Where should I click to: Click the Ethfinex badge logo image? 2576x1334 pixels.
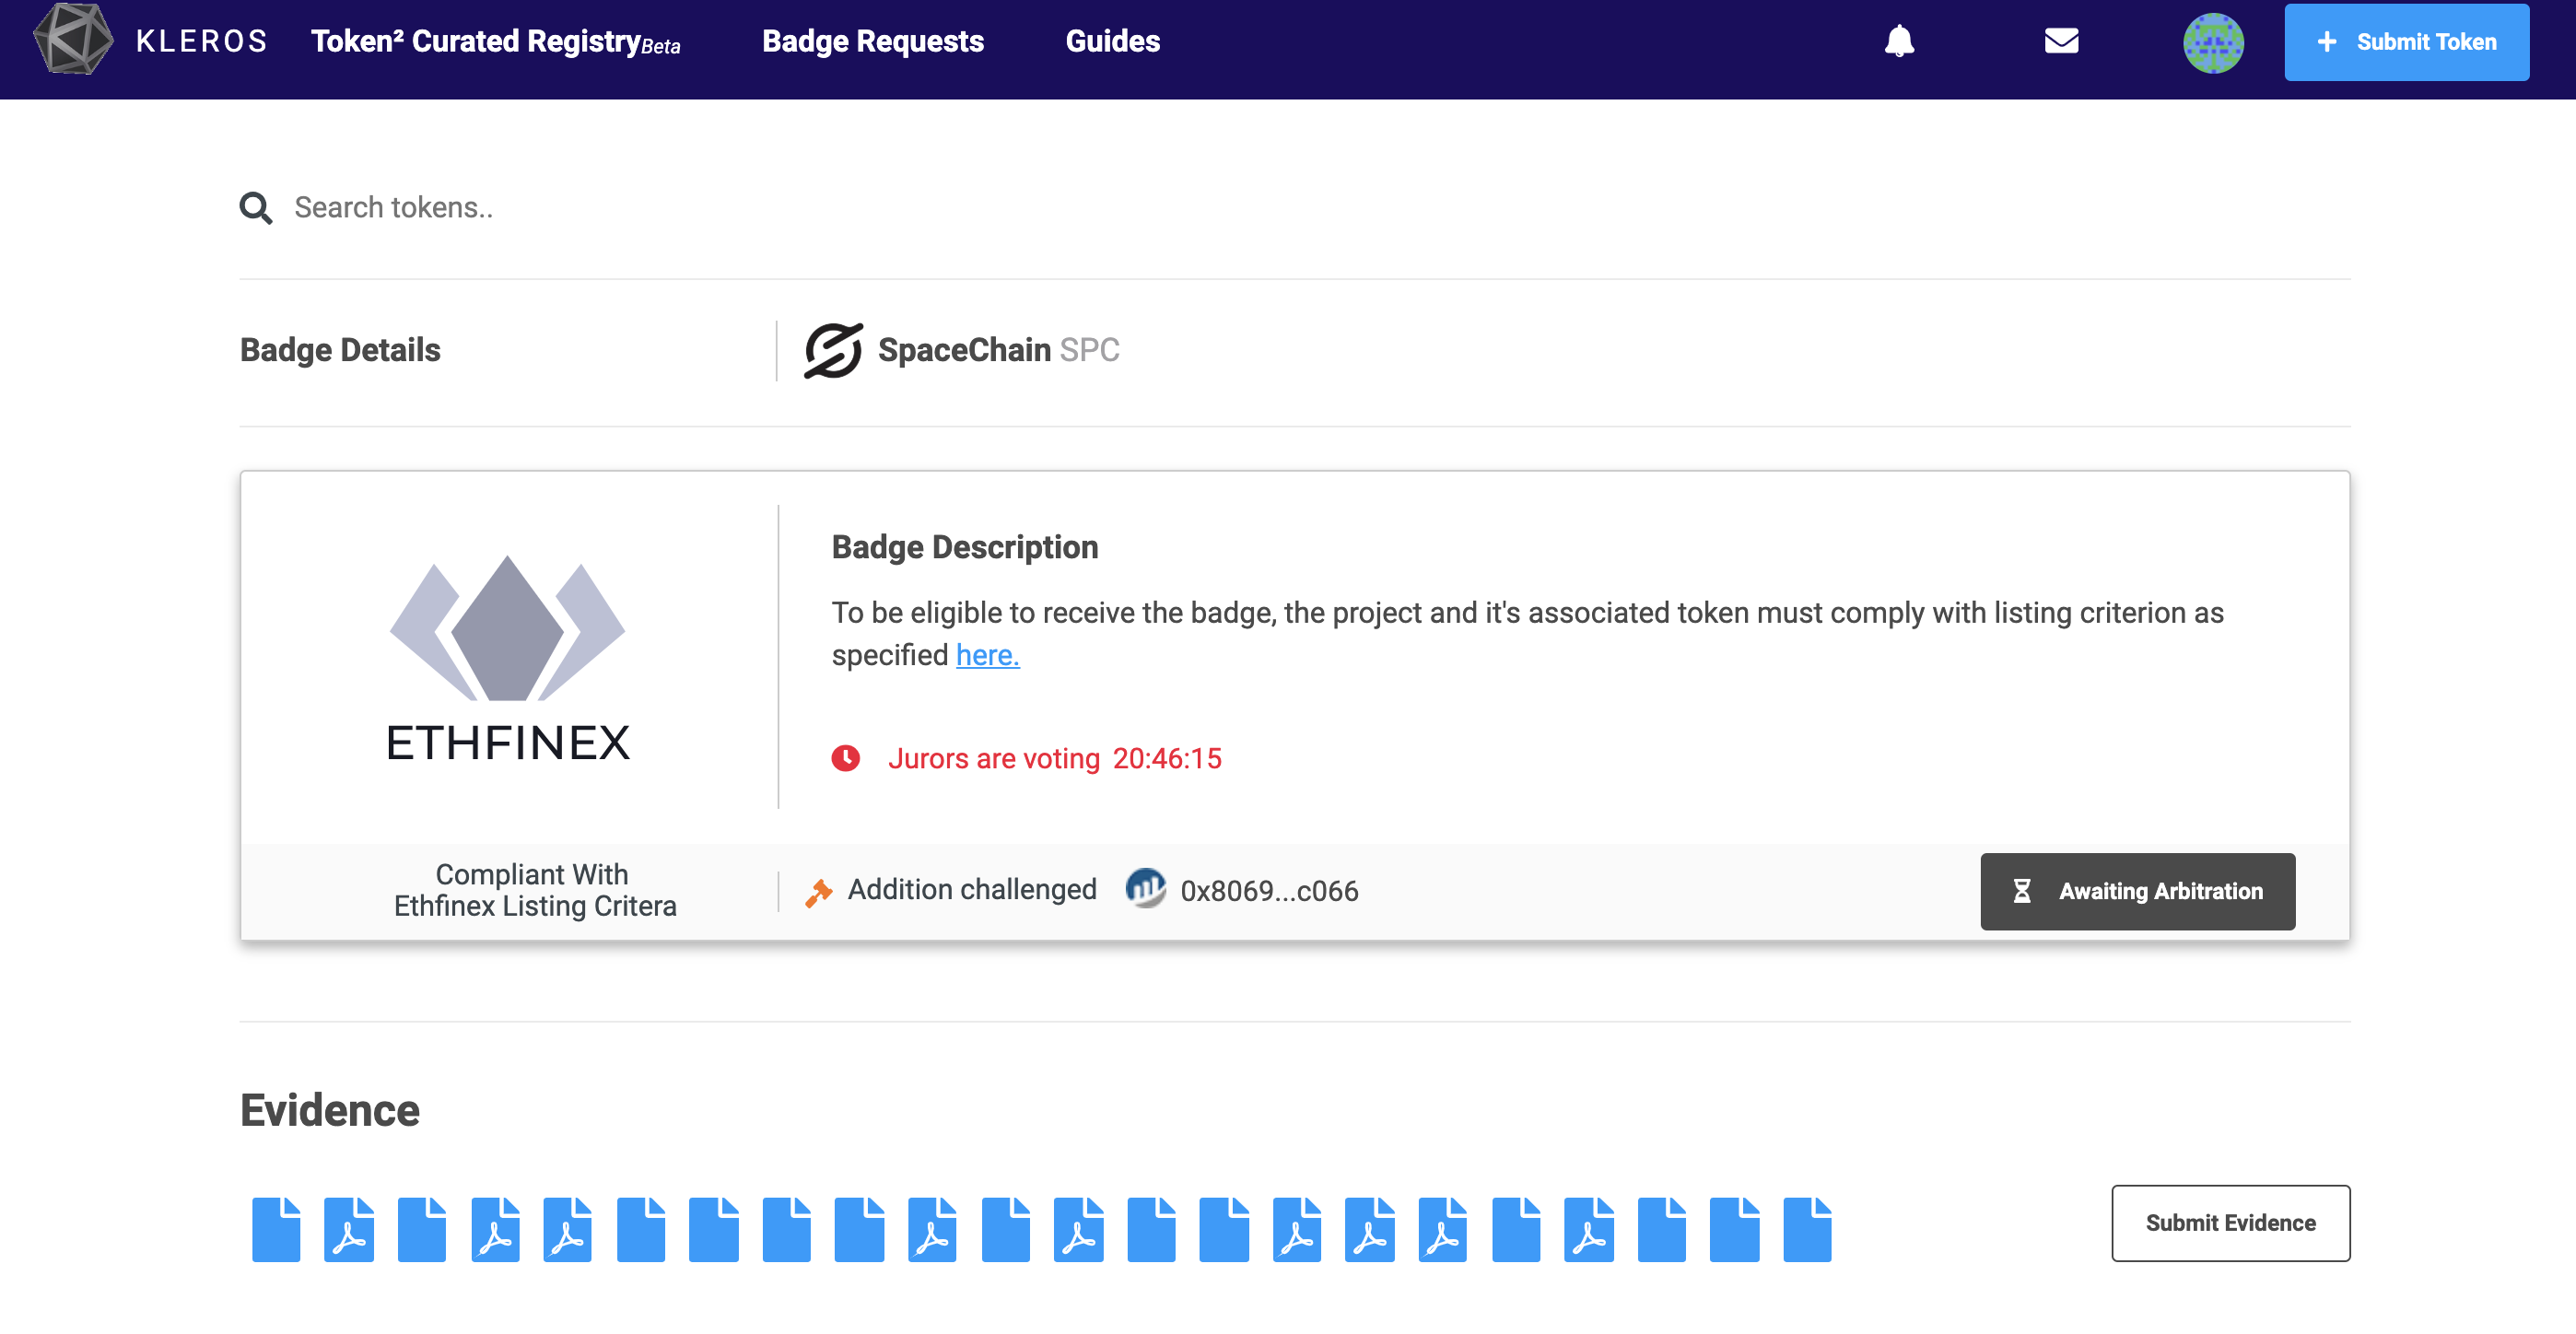point(507,657)
